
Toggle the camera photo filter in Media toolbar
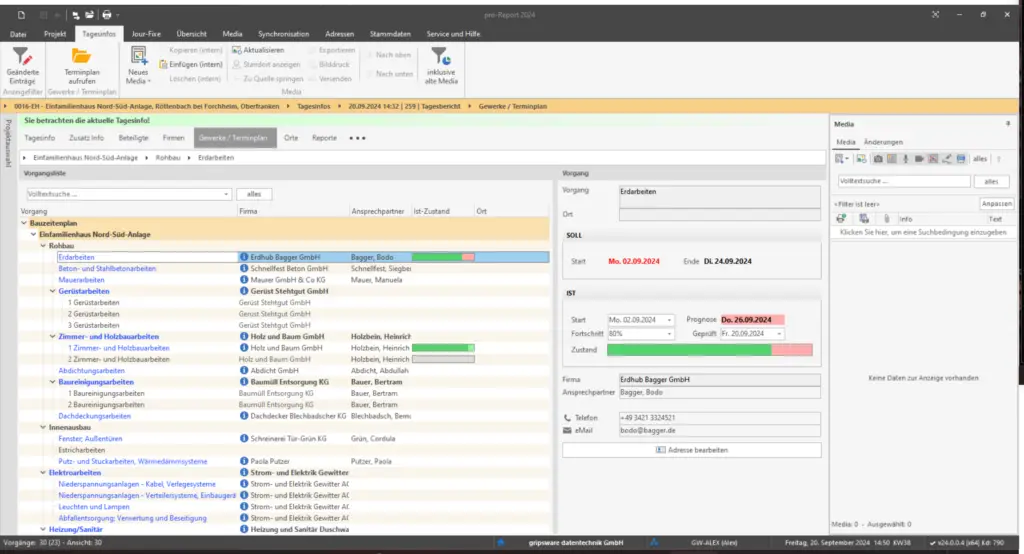(878, 159)
